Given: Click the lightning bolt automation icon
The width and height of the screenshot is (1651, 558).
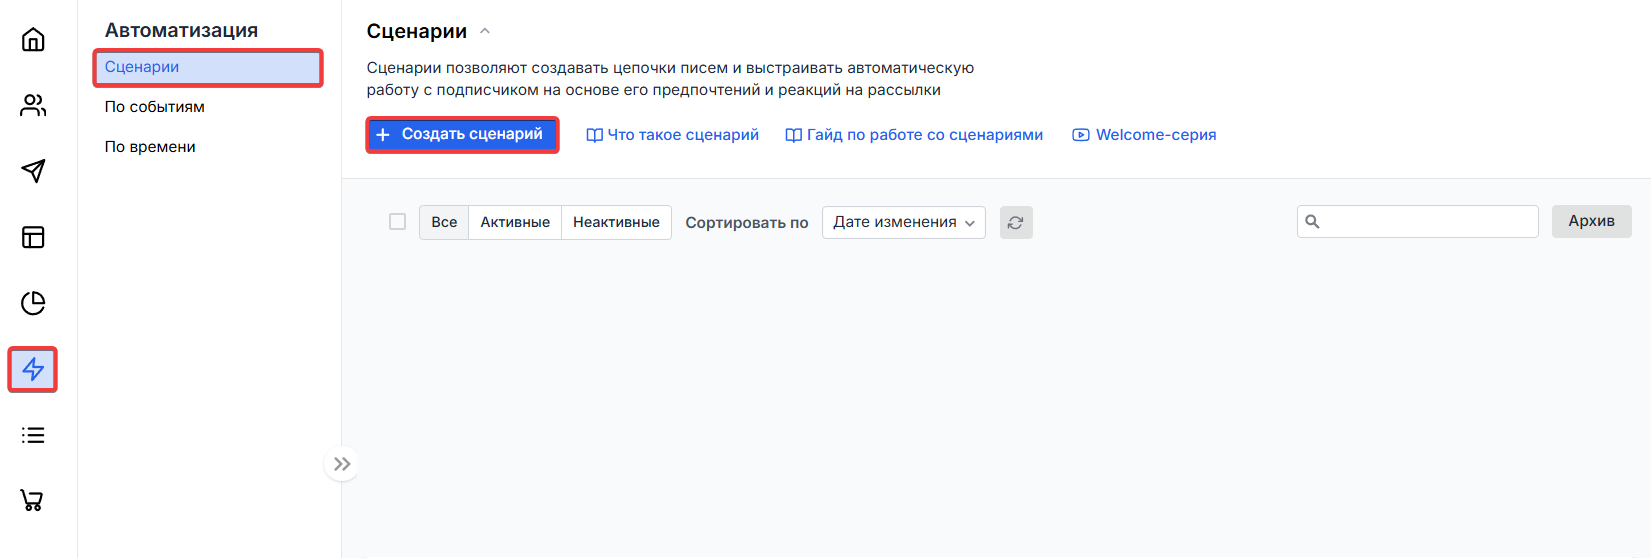Looking at the screenshot, I should tap(33, 369).
